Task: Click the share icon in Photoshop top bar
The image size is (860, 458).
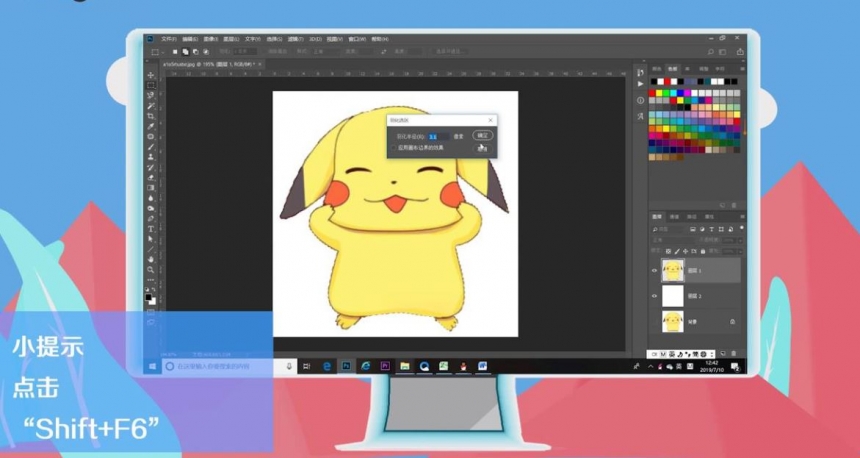Action: [740, 52]
